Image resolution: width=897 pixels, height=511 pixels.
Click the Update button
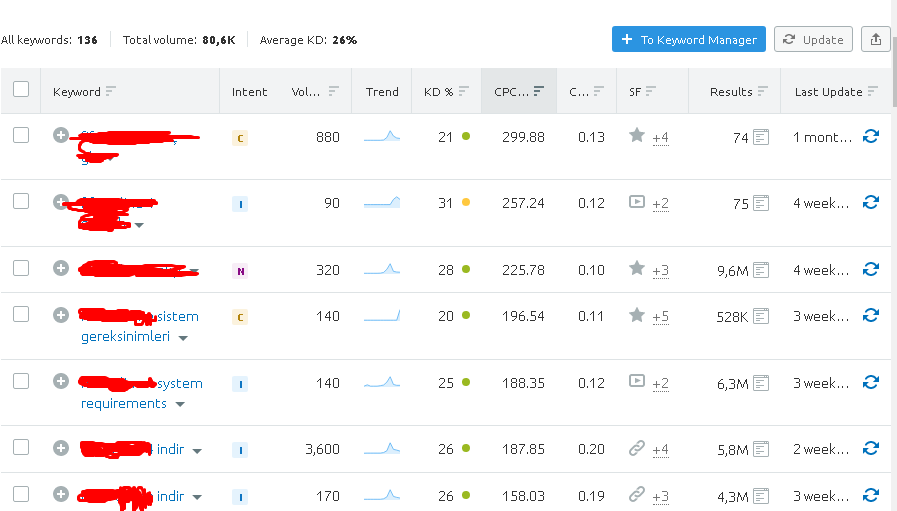coord(813,39)
